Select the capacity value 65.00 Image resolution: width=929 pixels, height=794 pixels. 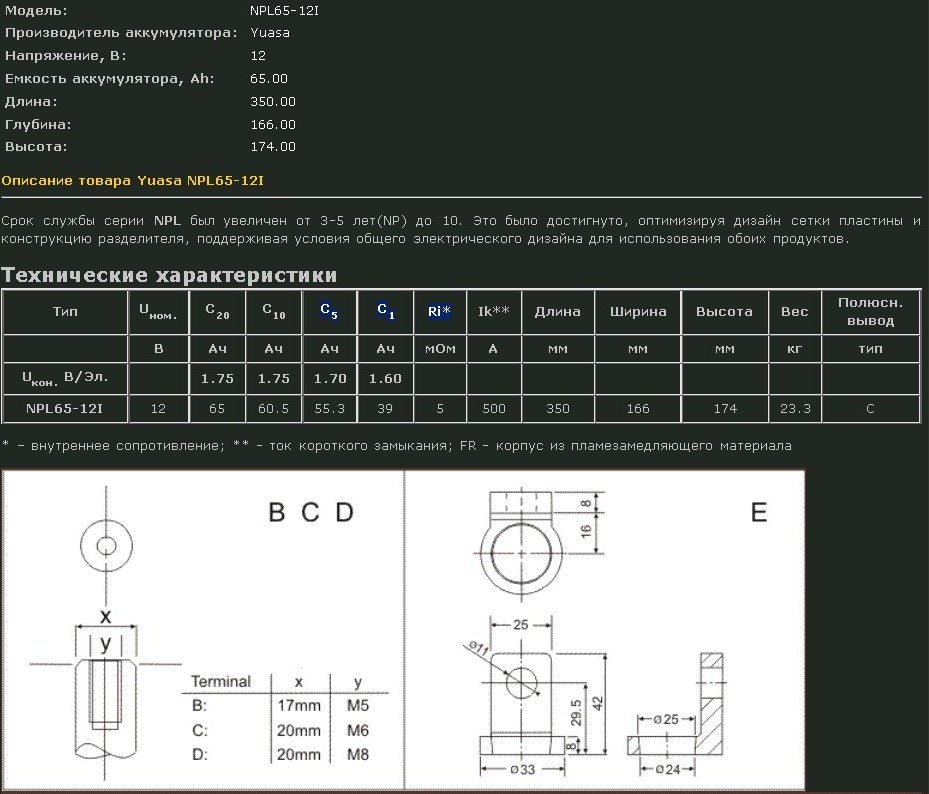click(x=269, y=79)
